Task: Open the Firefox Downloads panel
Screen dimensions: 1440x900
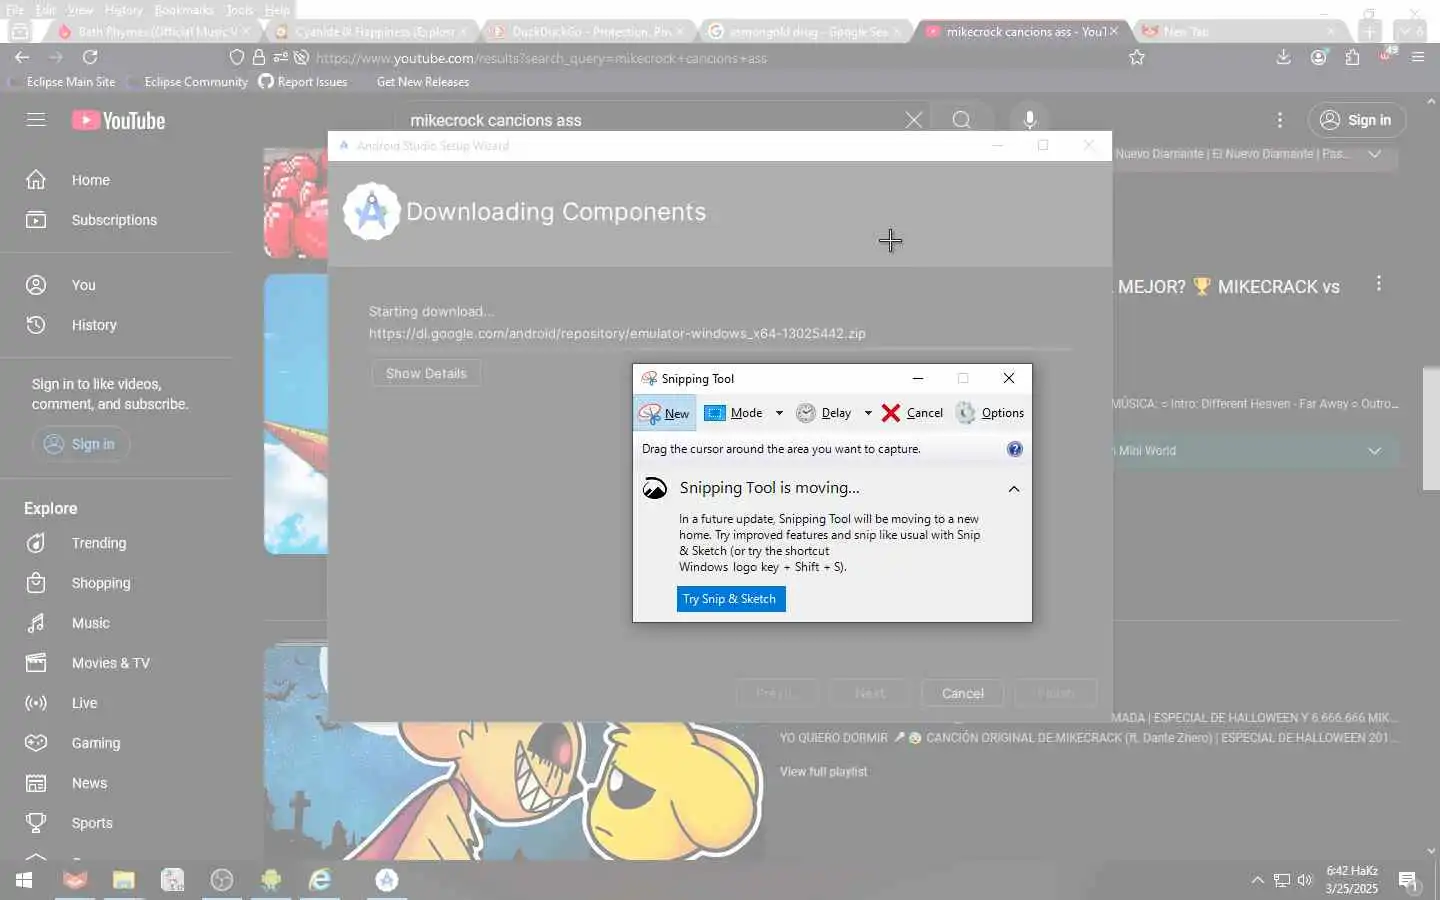Action: 1284,58
